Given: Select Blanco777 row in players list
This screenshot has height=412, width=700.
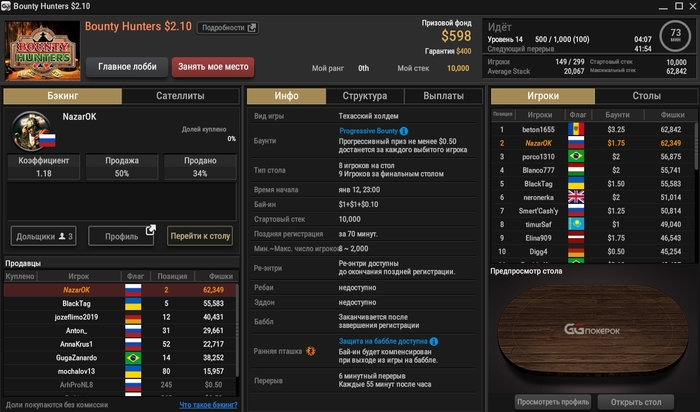Looking at the screenshot, I should point(593,170).
